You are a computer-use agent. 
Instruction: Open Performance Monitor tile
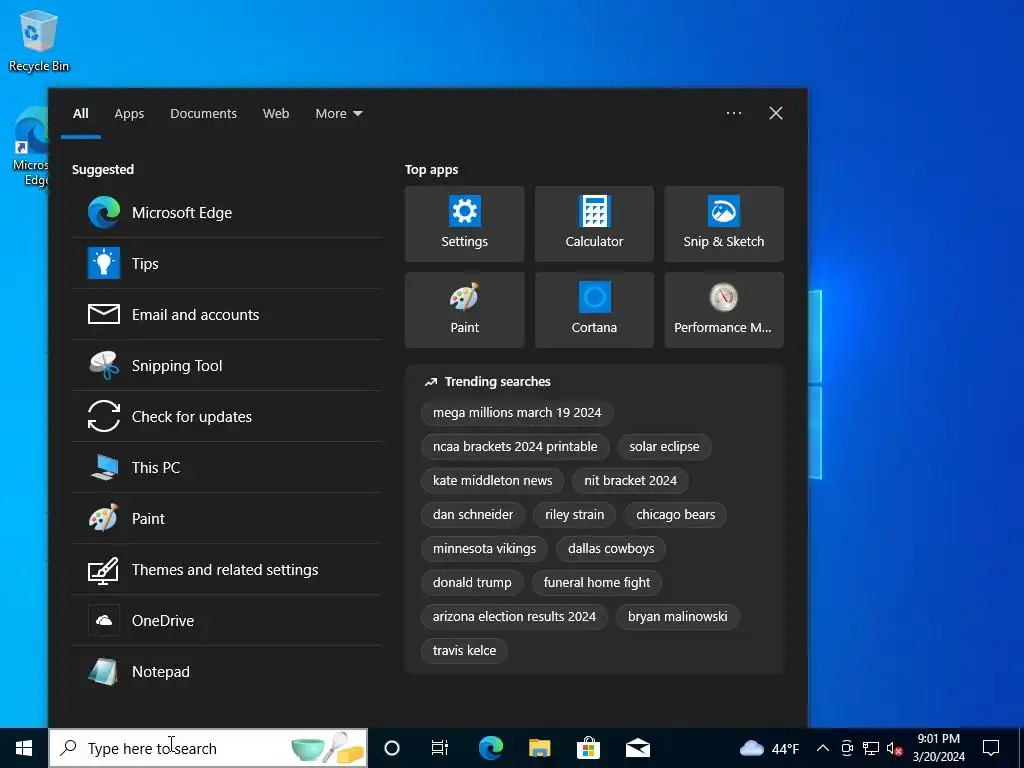click(x=724, y=310)
